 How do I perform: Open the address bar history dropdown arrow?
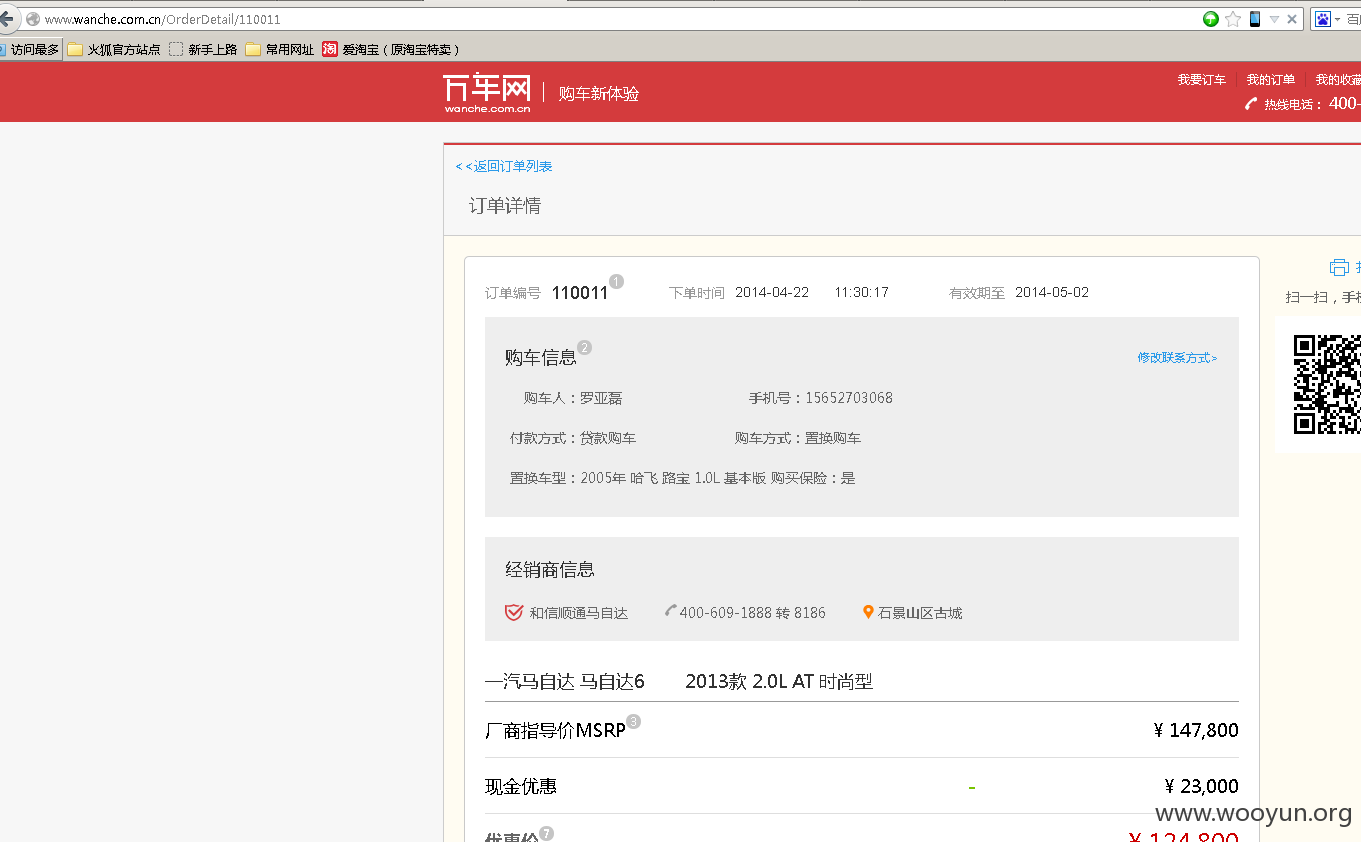1274,19
